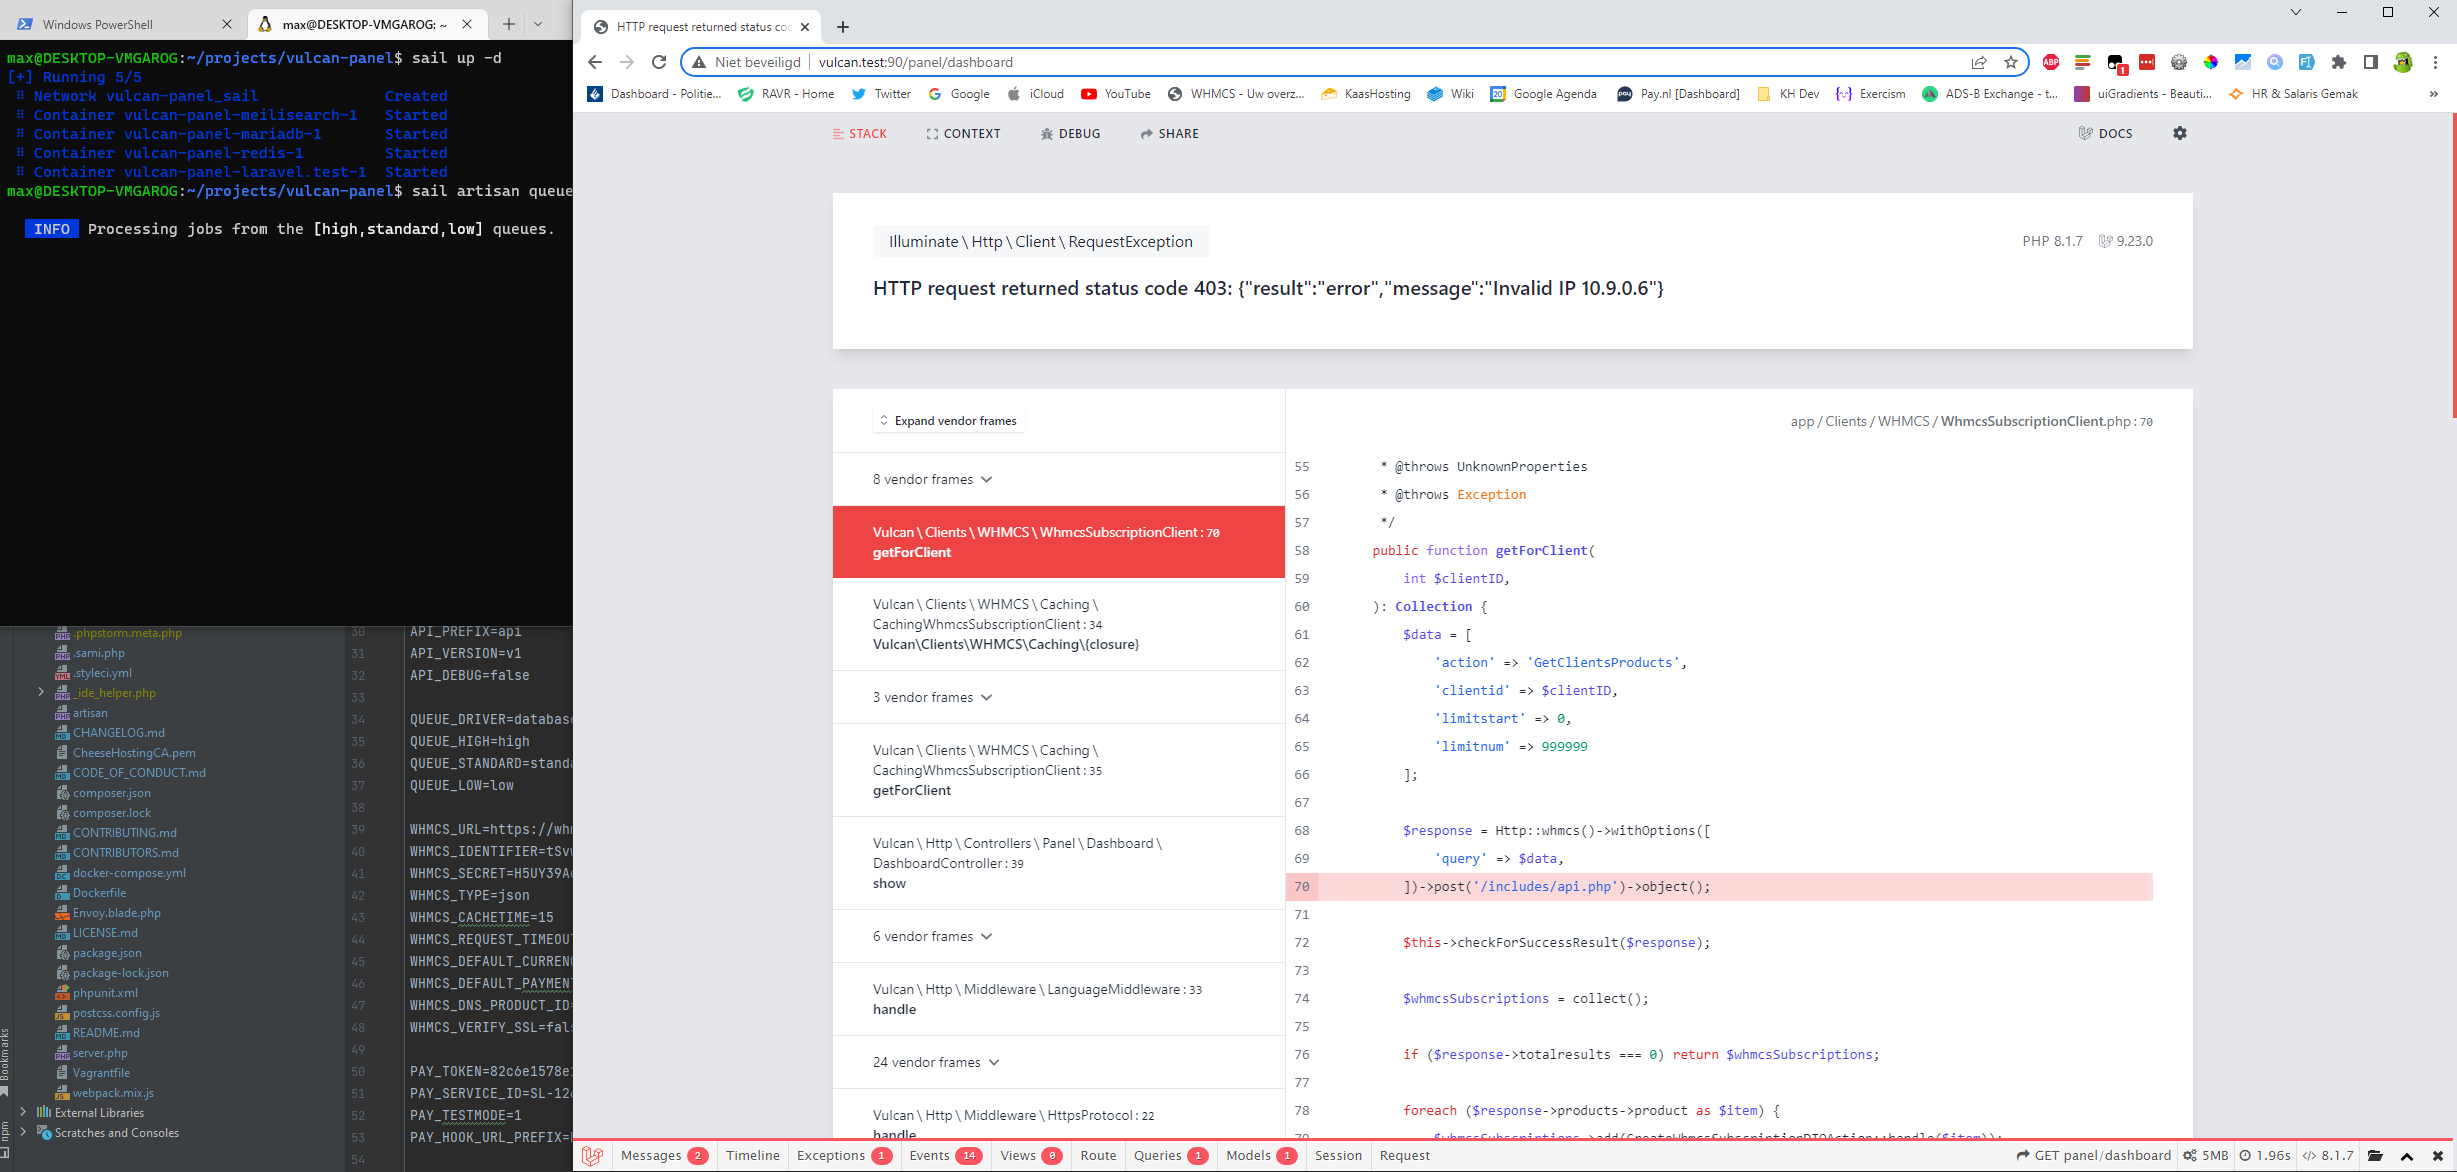Click the share page icon in address bar
2457x1172 pixels.
click(1979, 62)
